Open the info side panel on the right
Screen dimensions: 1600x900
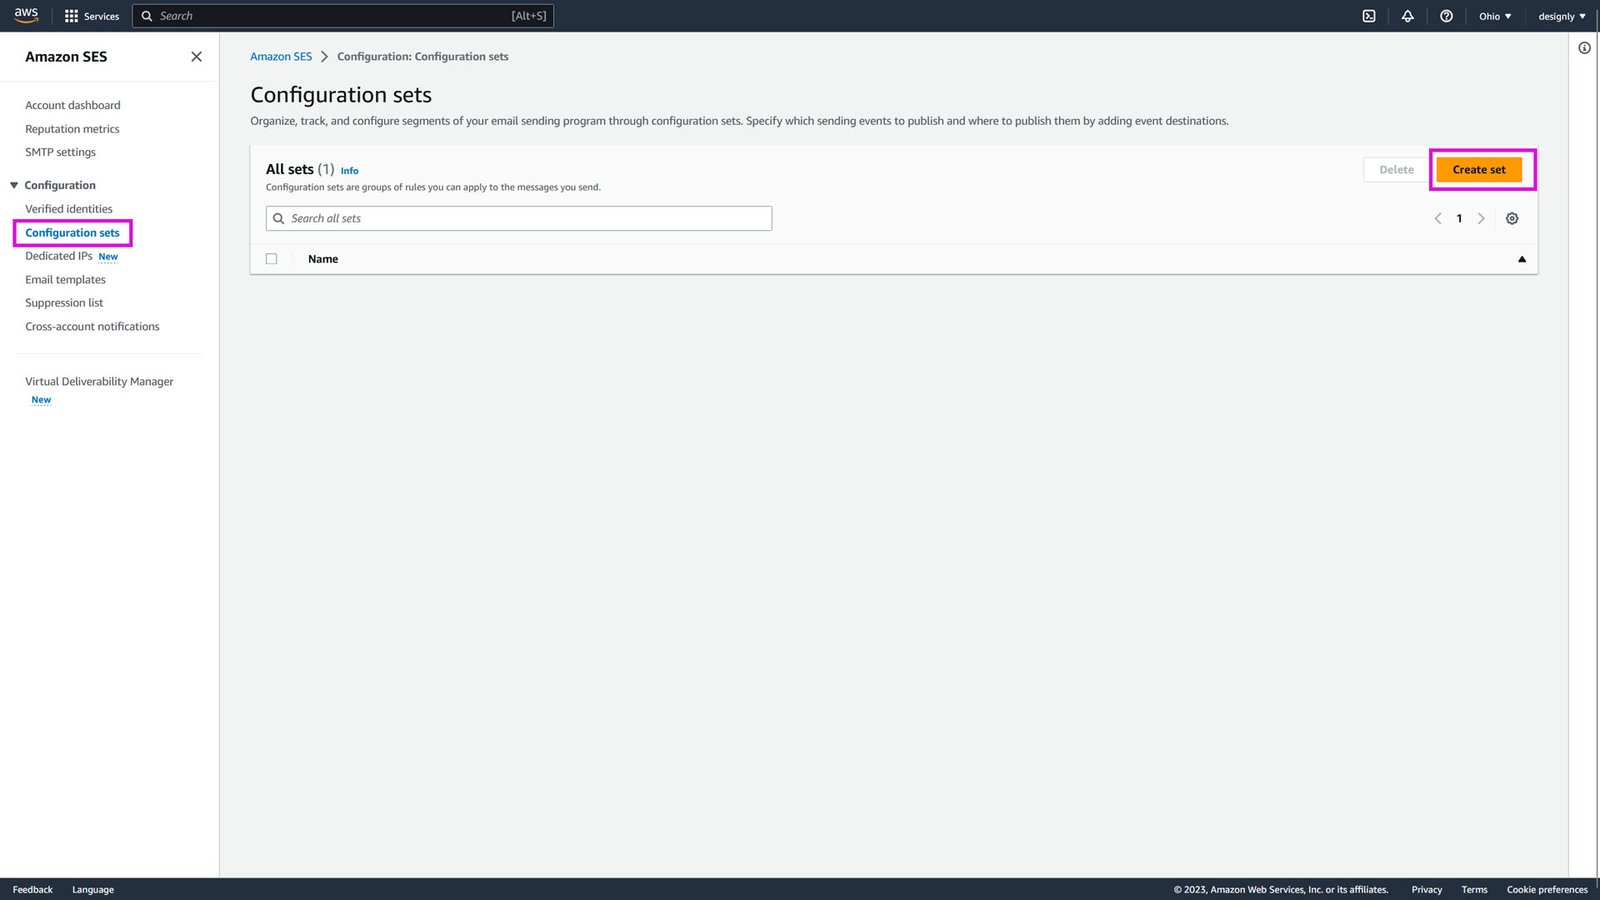point(1584,47)
